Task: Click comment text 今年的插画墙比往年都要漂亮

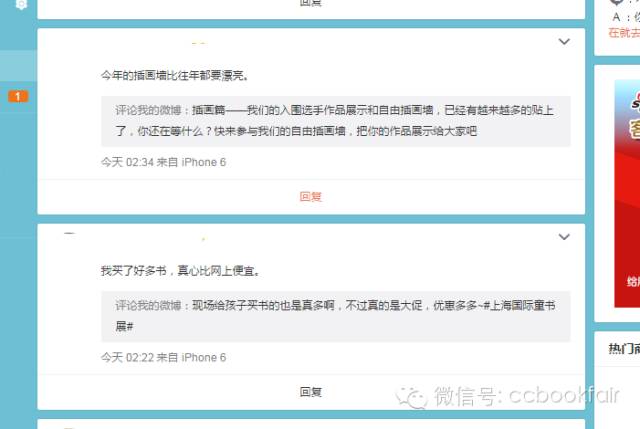Action: point(175,76)
